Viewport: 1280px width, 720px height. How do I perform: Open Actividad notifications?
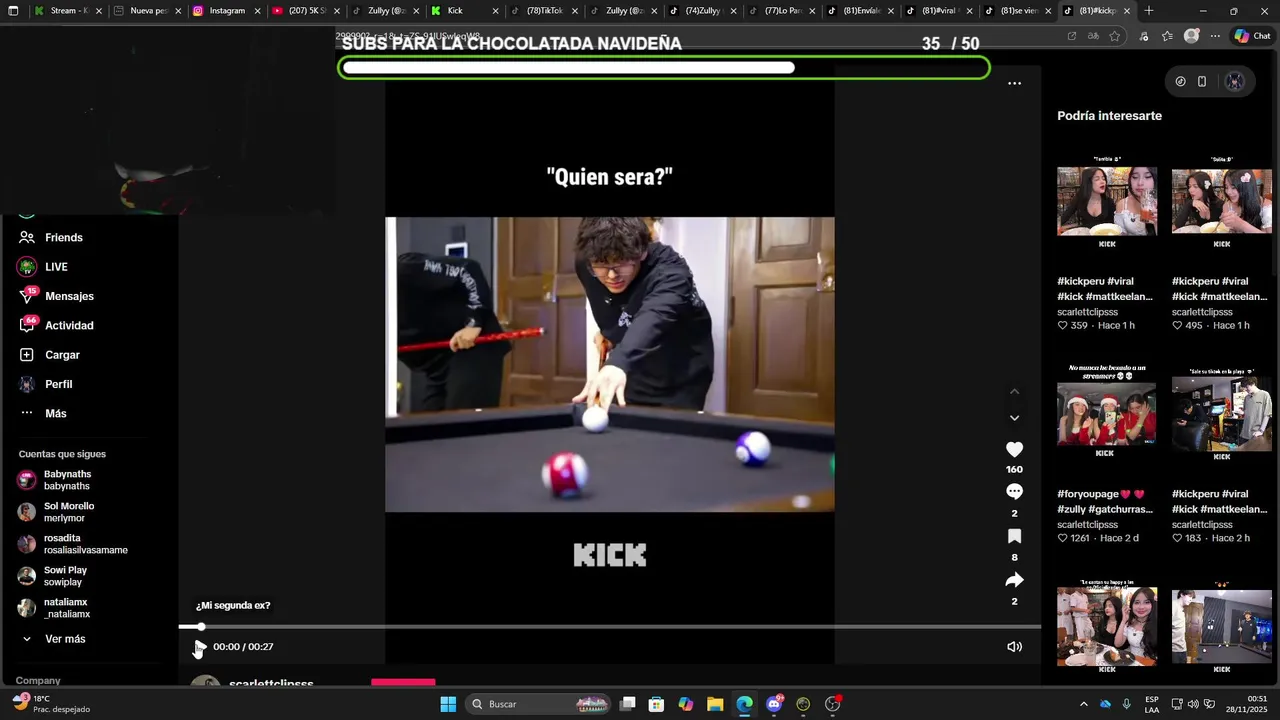[x=56, y=325]
